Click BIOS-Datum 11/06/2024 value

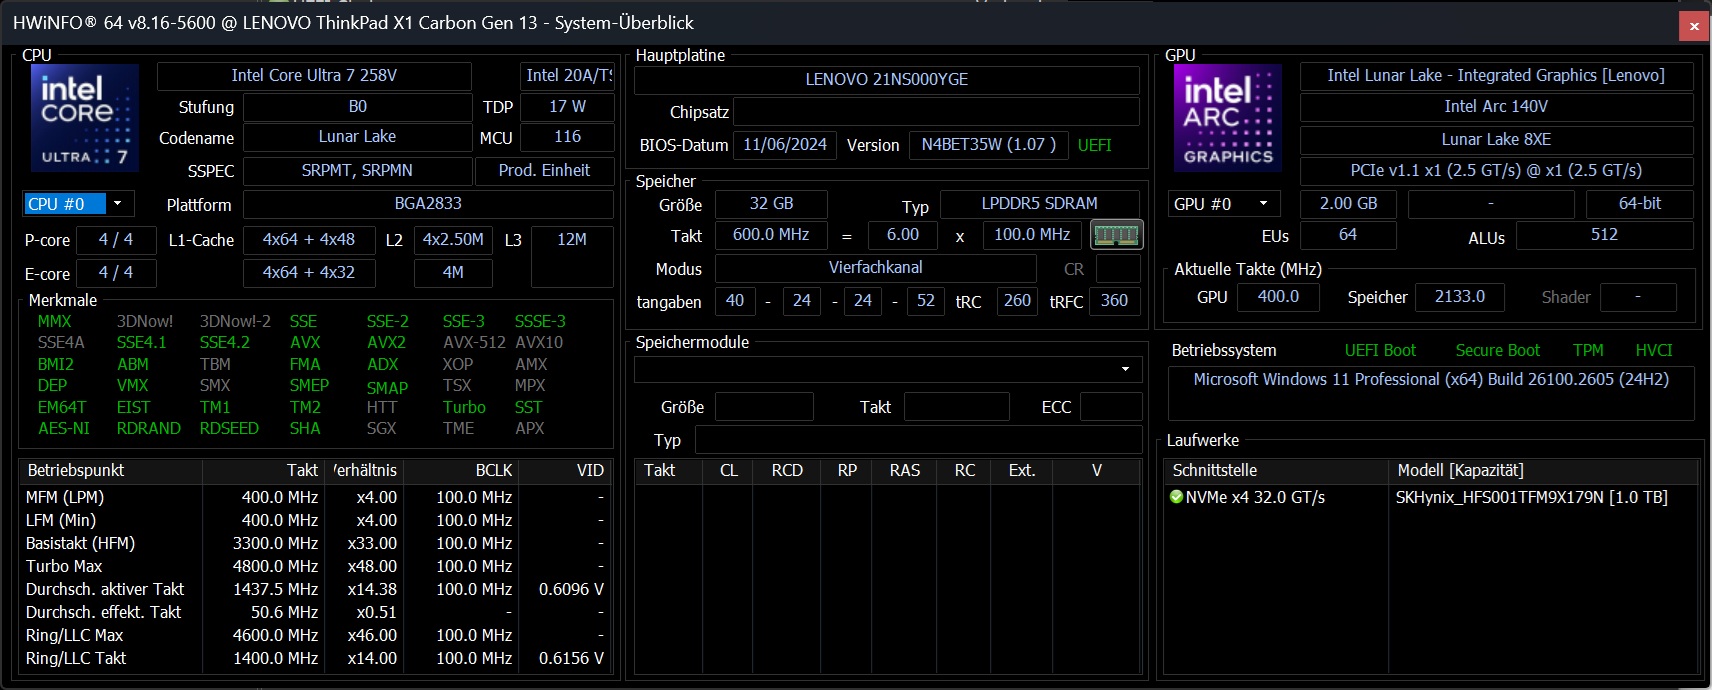coord(785,145)
